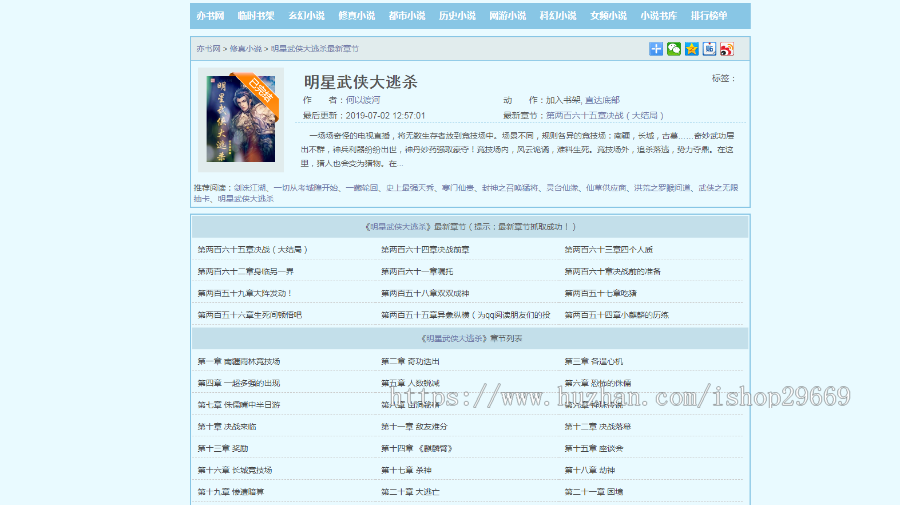Open chapter 第两百五十九章大阵发动!
This screenshot has width=900, height=505.
[x=245, y=293]
